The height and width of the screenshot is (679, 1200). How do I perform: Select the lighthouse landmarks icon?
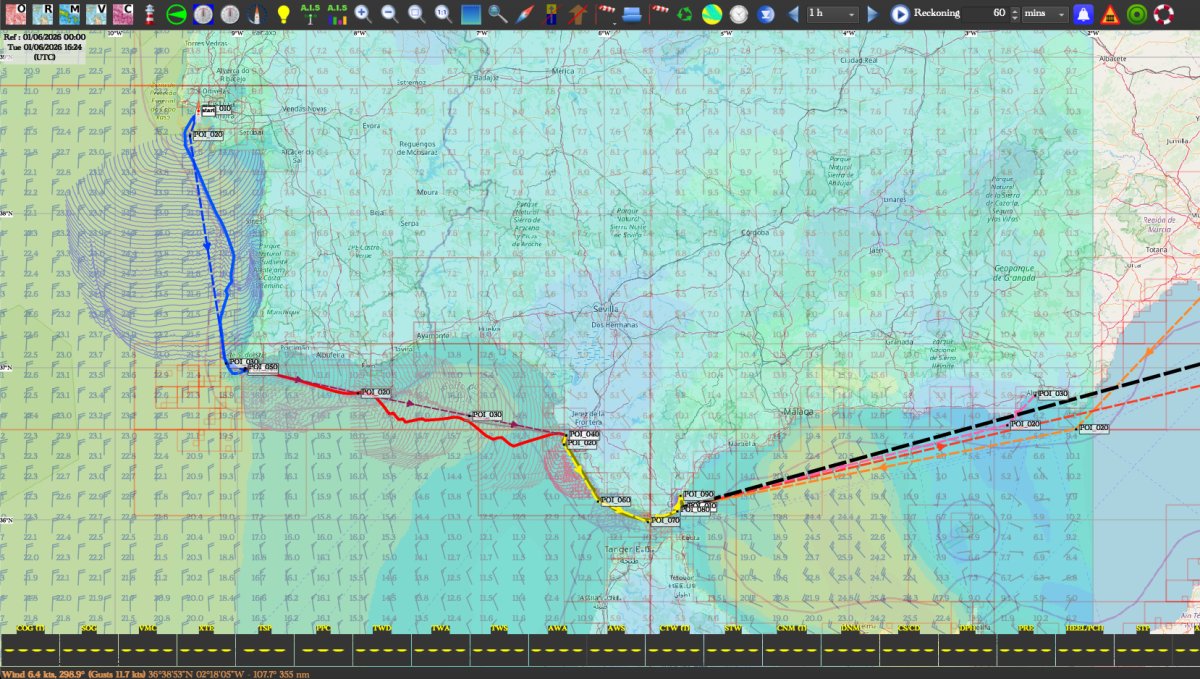(x=149, y=12)
